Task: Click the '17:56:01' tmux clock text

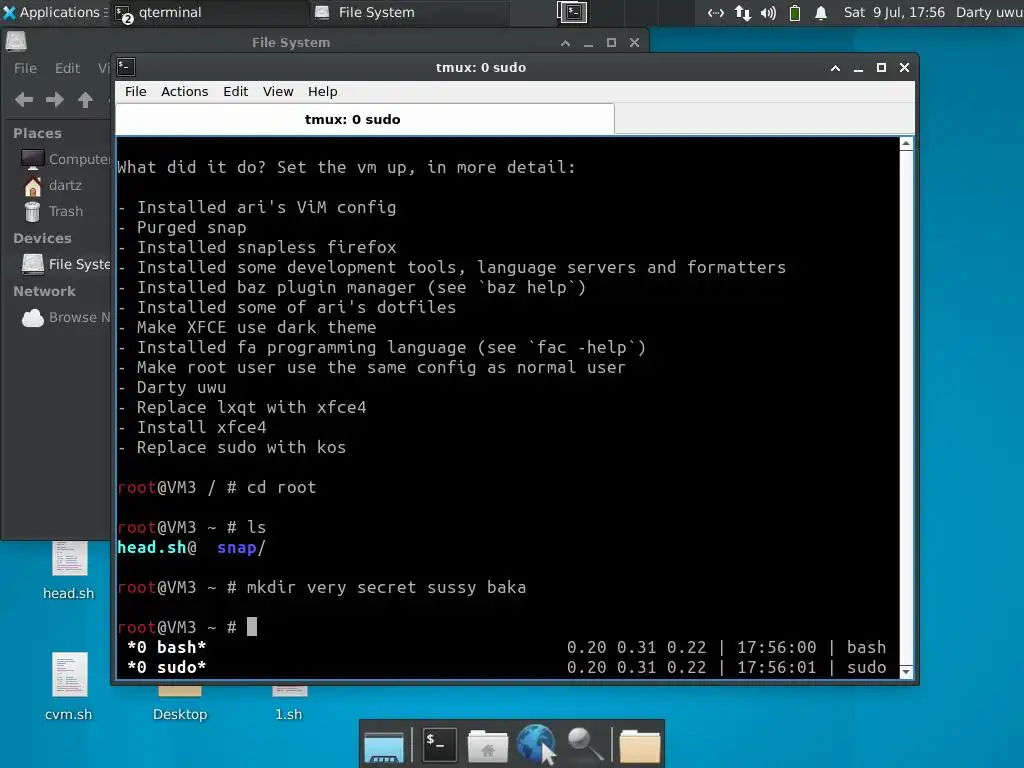Action: [x=776, y=667]
